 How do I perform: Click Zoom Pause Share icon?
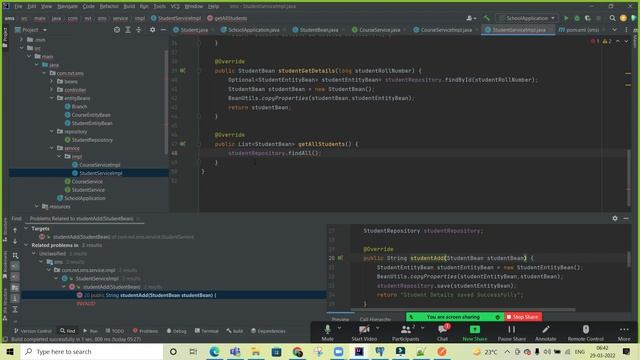[511, 329]
